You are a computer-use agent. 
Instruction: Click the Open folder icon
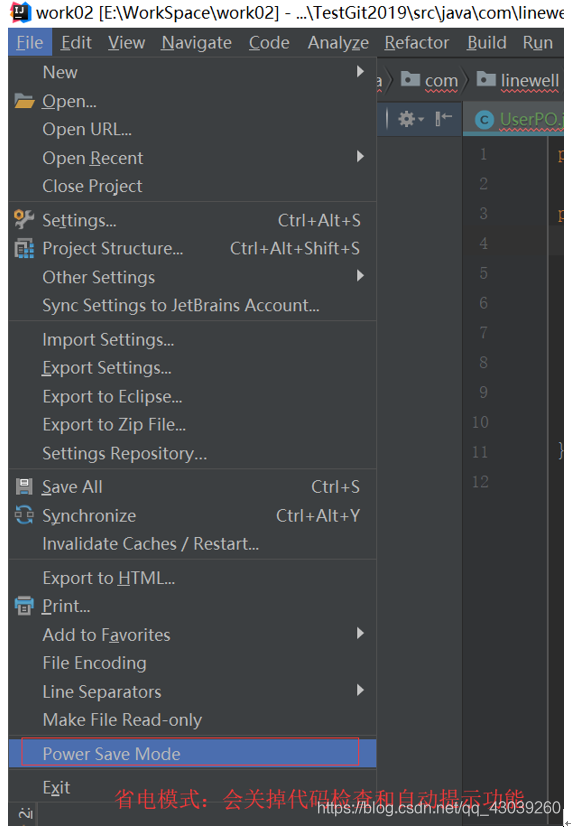point(24,101)
